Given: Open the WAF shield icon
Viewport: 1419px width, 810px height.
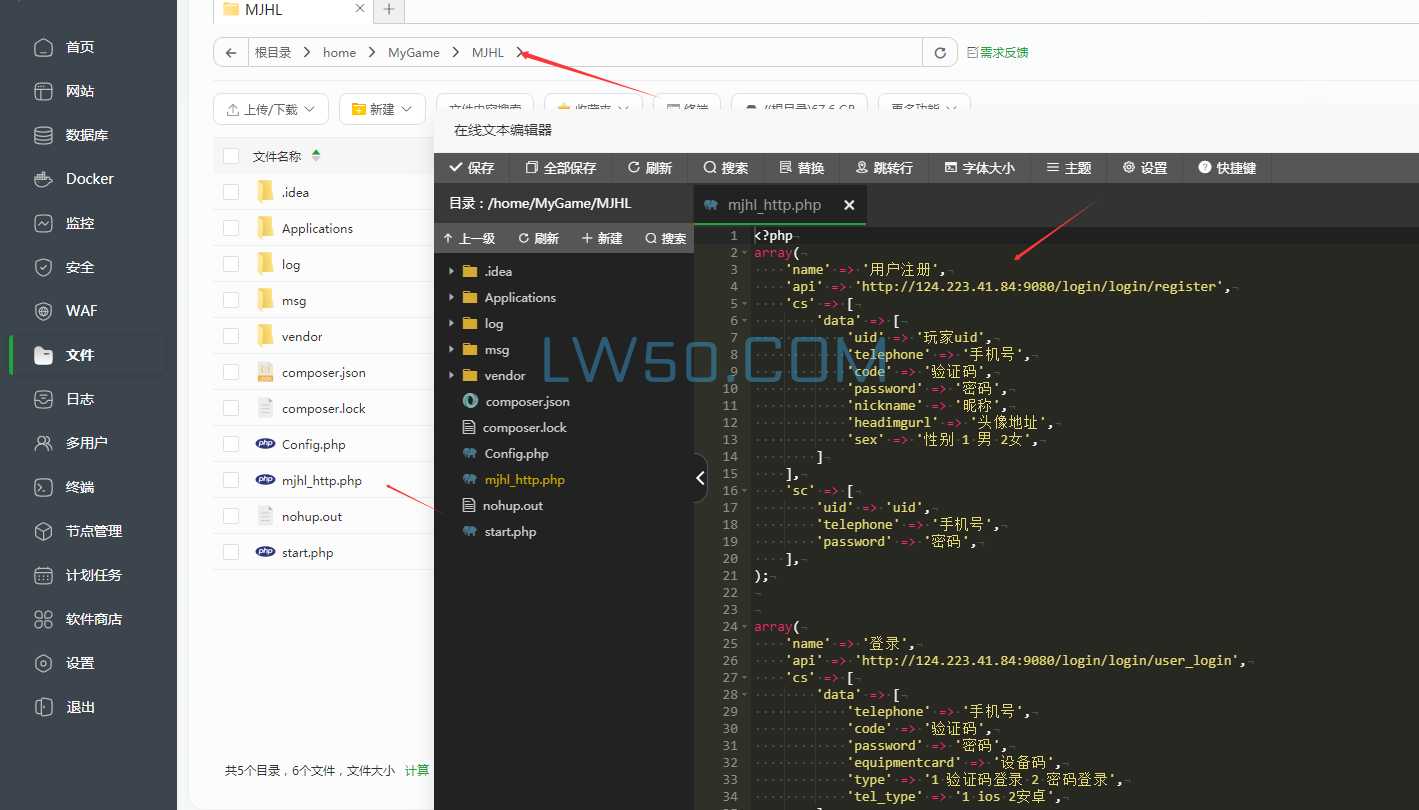Looking at the screenshot, I should point(43,311).
